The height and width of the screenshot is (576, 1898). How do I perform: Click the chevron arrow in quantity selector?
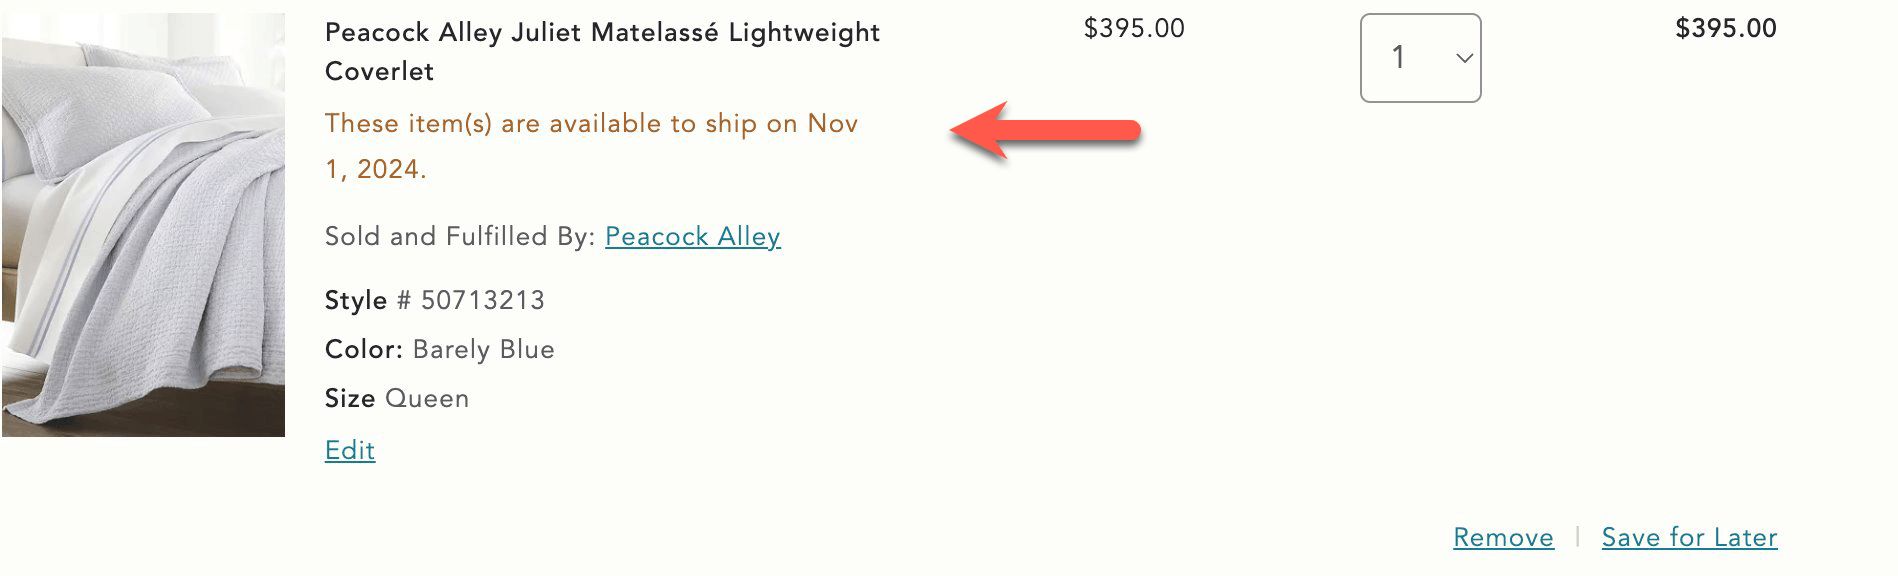[1464, 58]
